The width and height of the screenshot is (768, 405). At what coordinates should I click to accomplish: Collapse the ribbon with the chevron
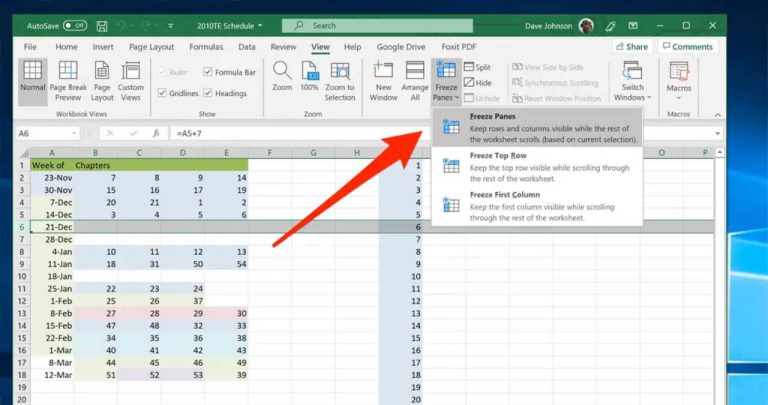point(718,115)
